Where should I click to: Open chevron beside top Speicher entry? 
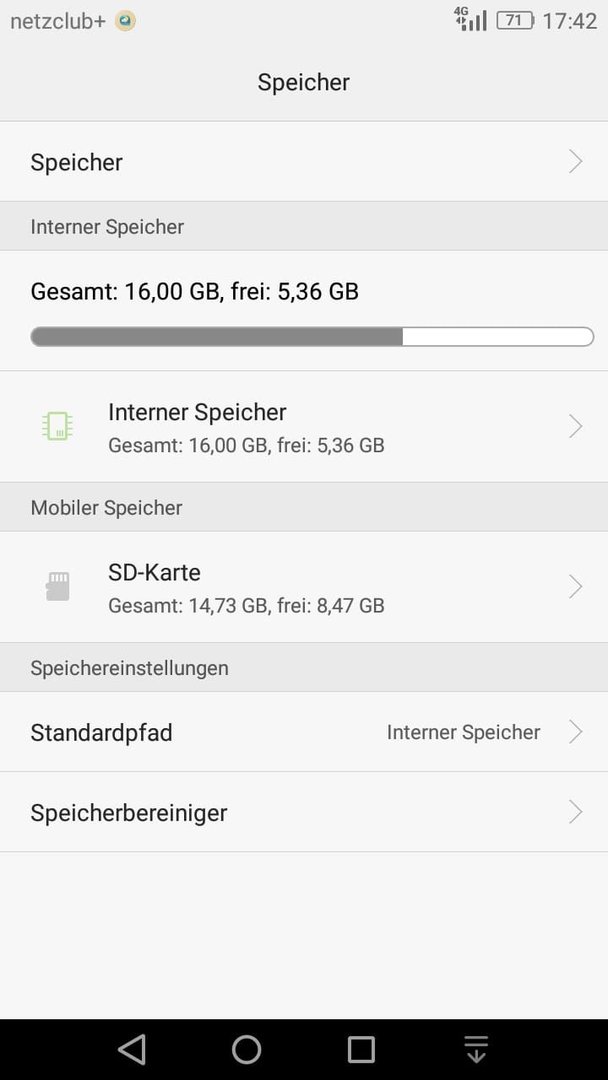tap(576, 162)
